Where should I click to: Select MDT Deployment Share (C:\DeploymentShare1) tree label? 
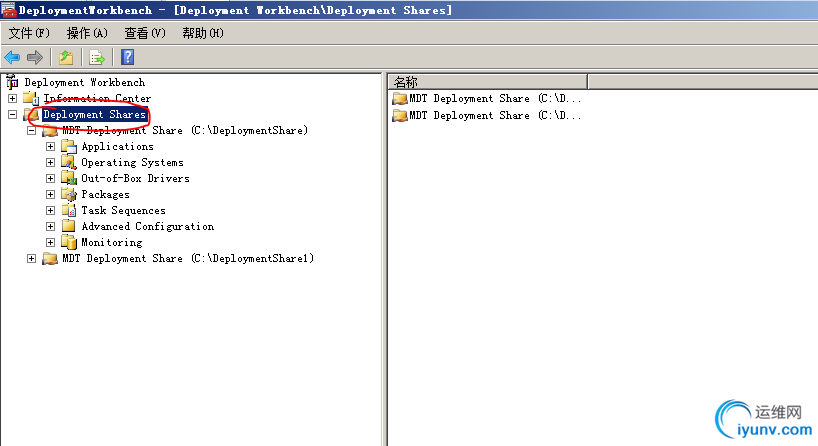(188, 258)
